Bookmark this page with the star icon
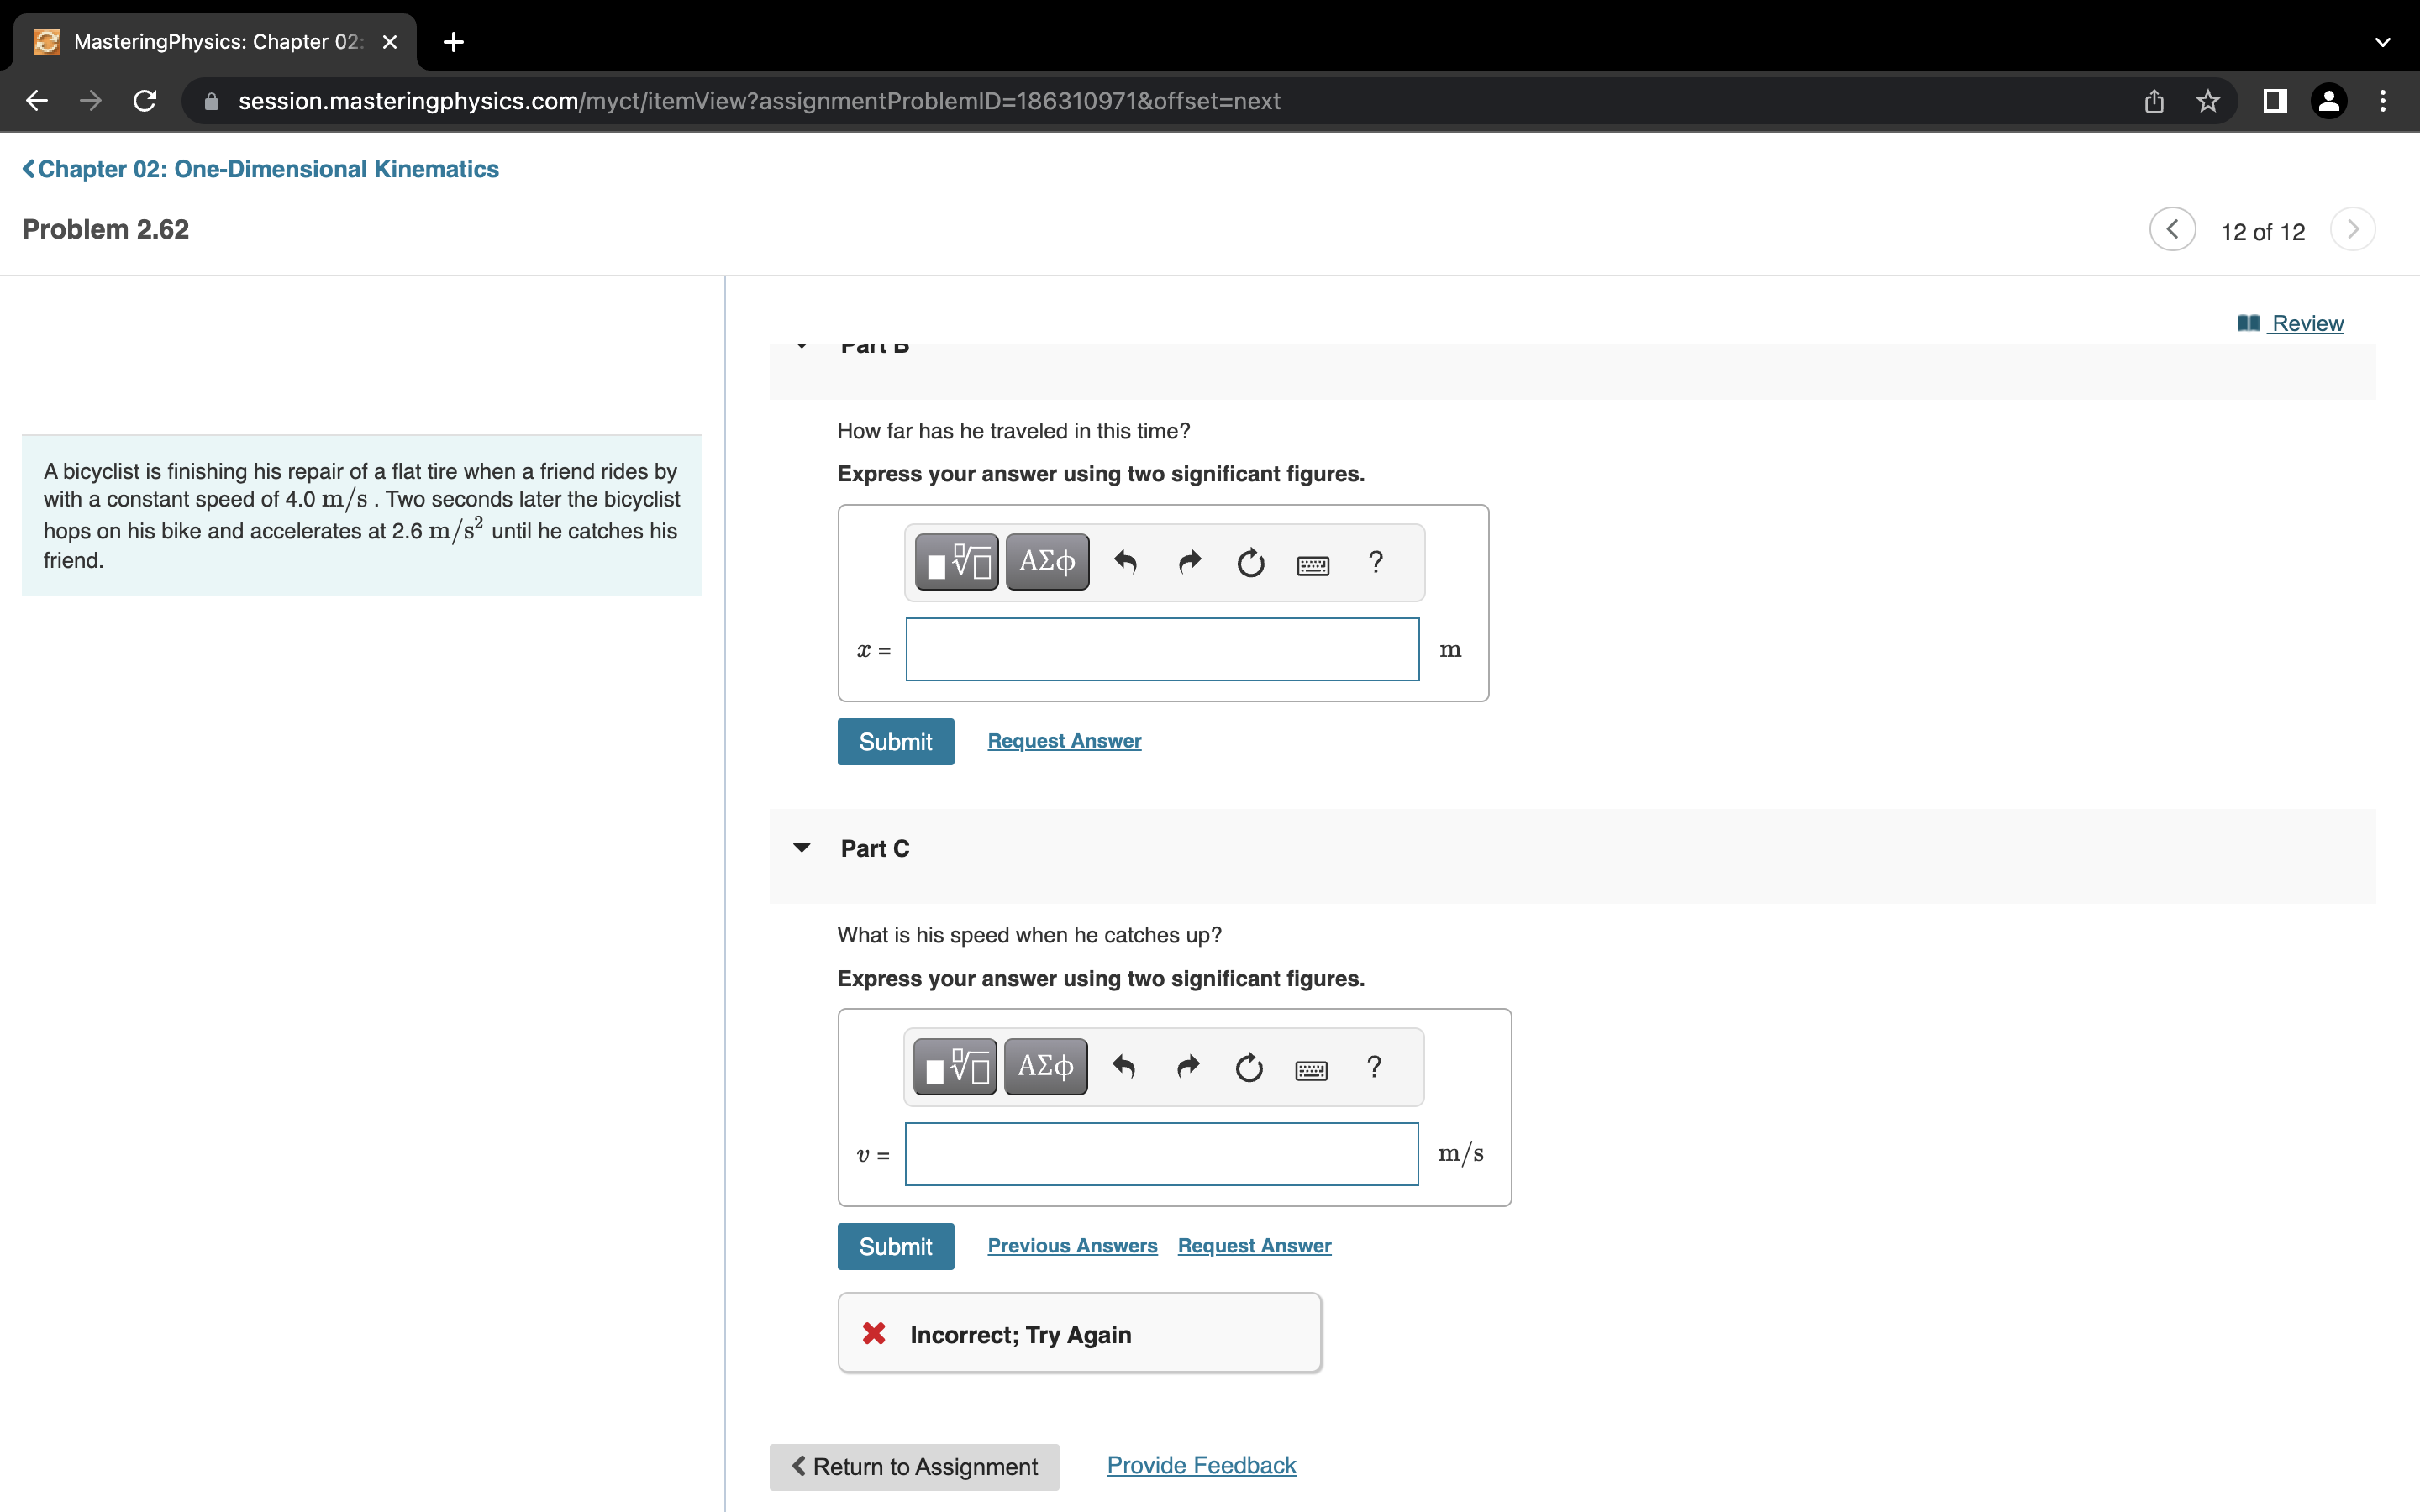The width and height of the screenshot is (2420, 1512). [2207, 101]
